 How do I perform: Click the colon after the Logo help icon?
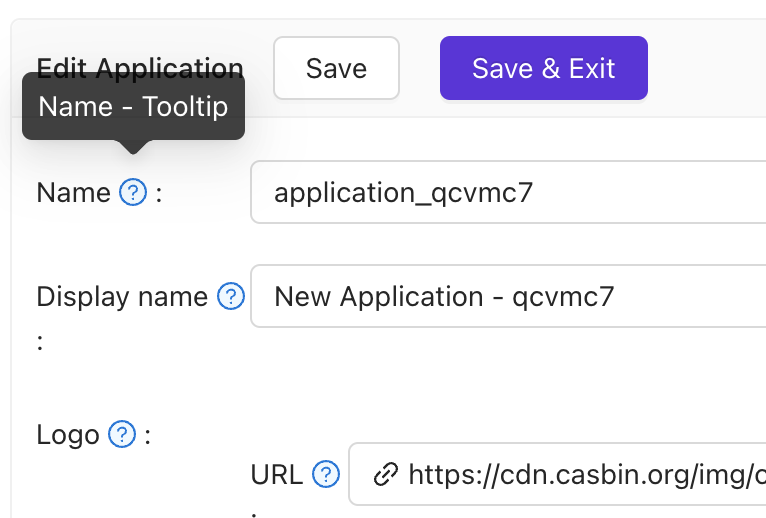coord(147,435)
